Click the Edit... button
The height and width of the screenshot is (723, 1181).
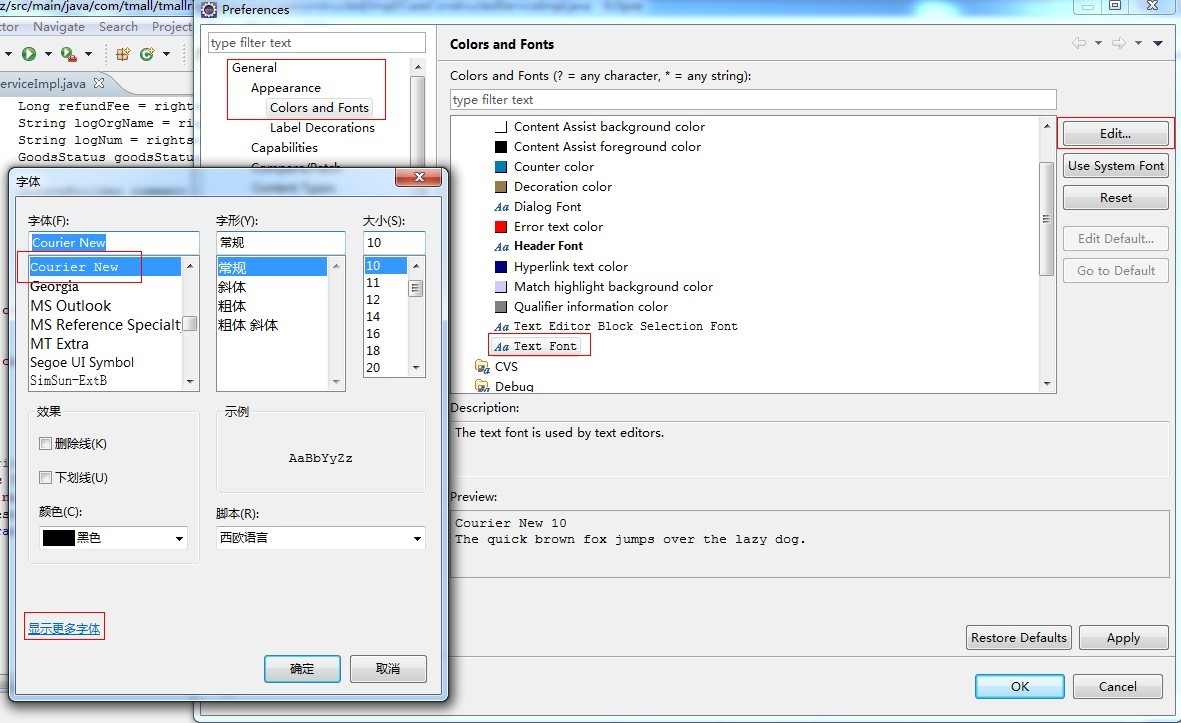pos(1115,133)
